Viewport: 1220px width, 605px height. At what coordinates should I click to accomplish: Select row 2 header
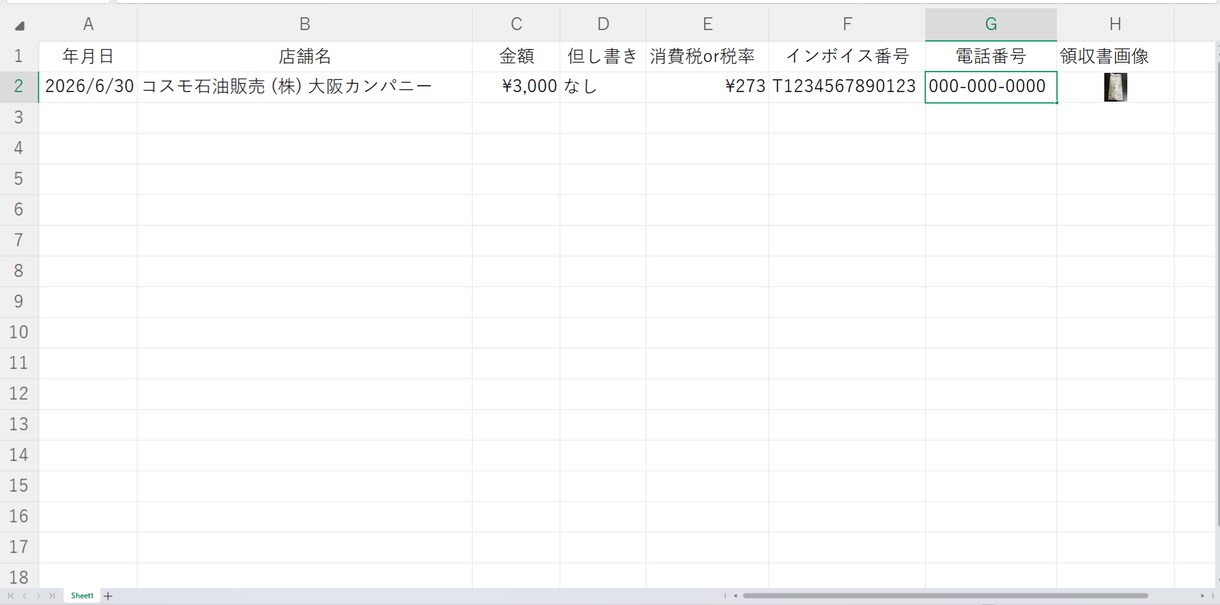[19, 87]
